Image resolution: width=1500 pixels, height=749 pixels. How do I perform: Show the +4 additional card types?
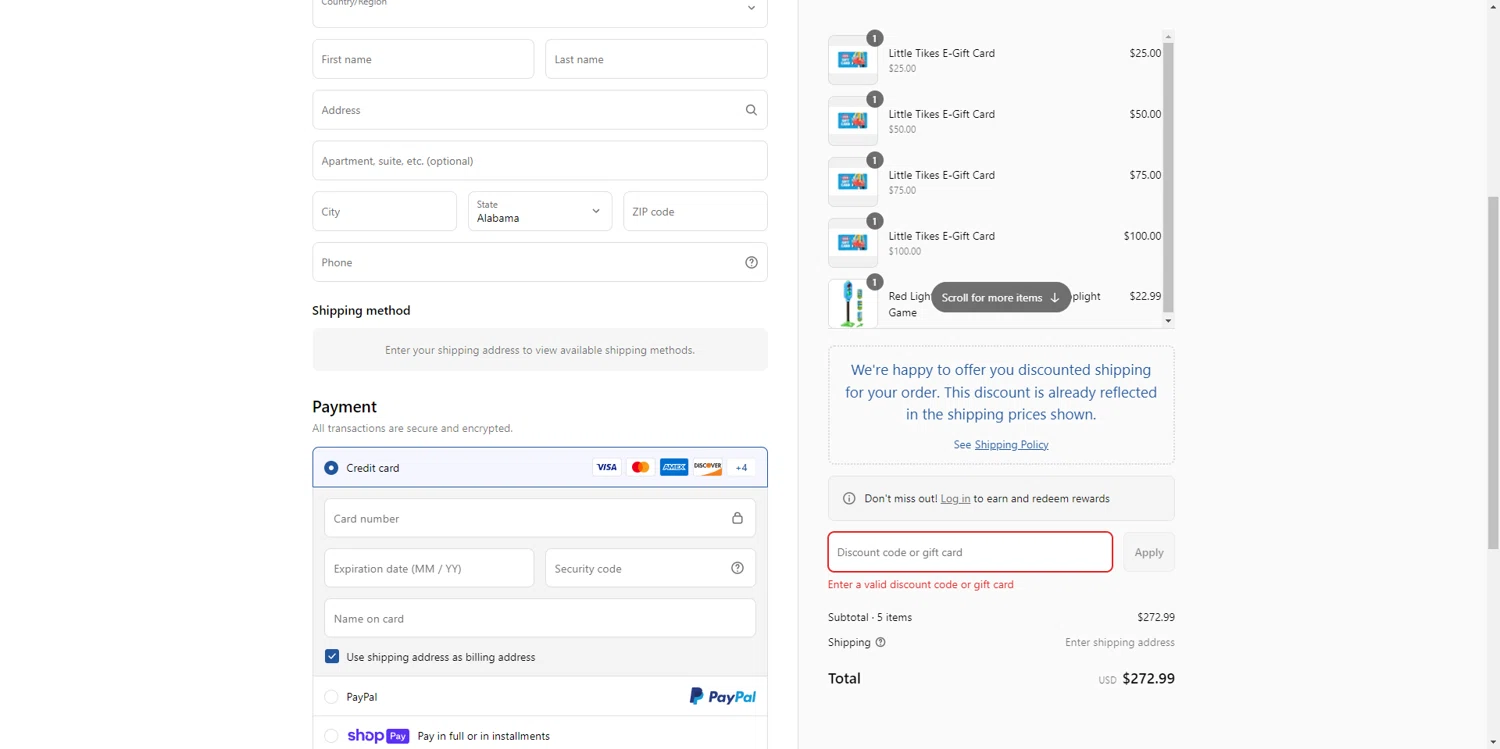tap(741, 467)
